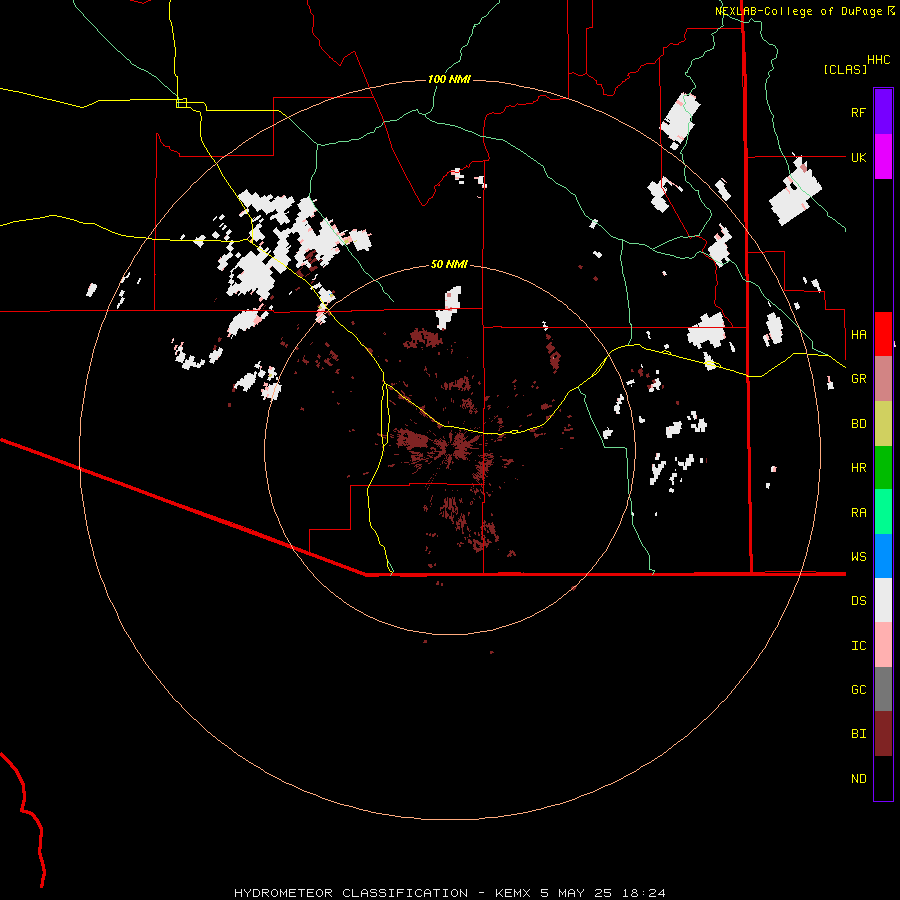Click the [CLAS] units label

coord(845,69)
